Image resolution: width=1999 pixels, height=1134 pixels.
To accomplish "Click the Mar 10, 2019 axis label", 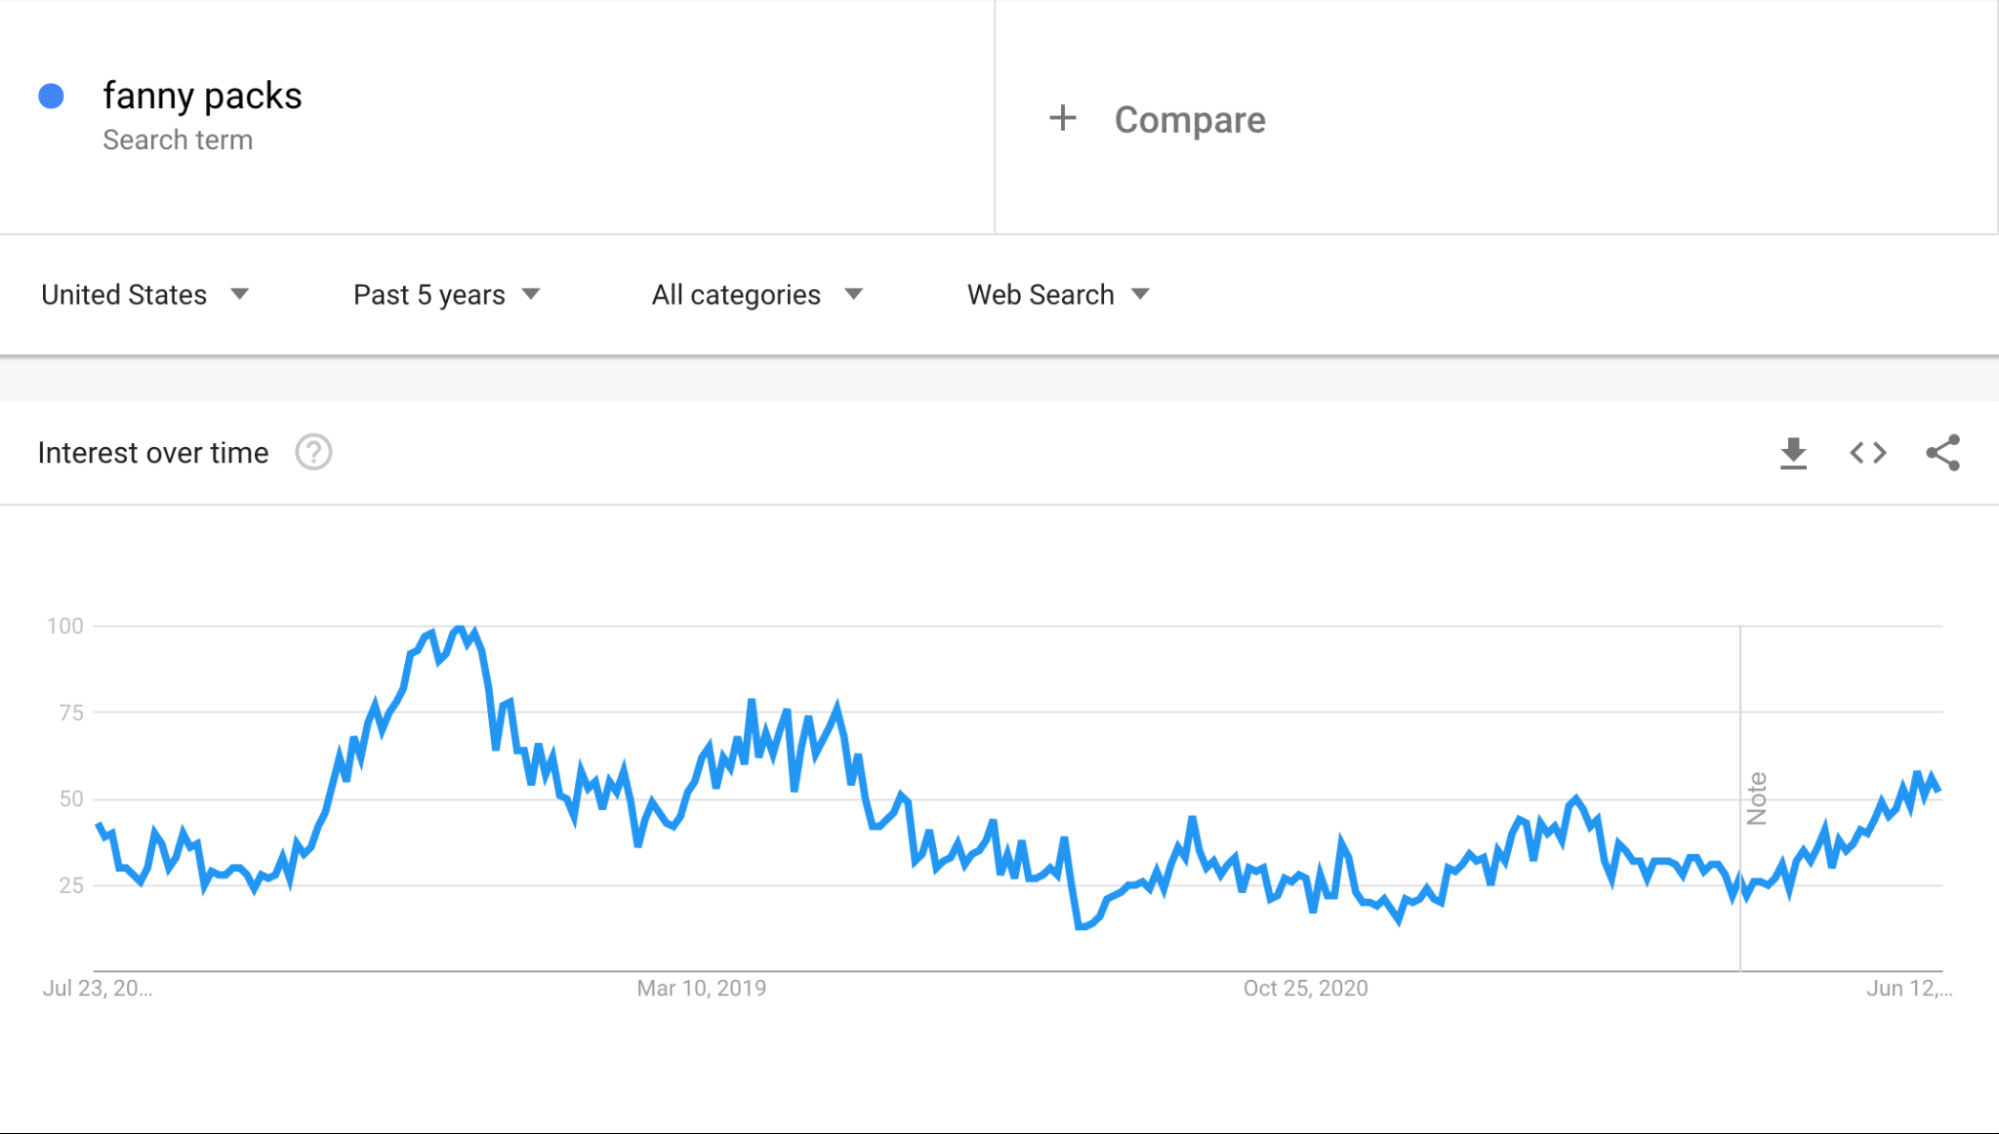I will point(701,988).
